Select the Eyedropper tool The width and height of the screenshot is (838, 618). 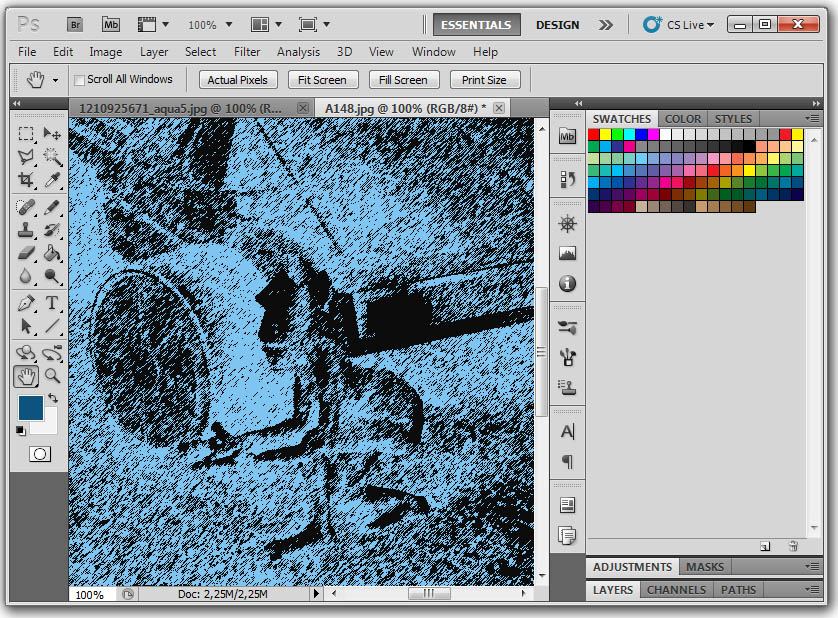pyautogui.click(x=52, y=180)
